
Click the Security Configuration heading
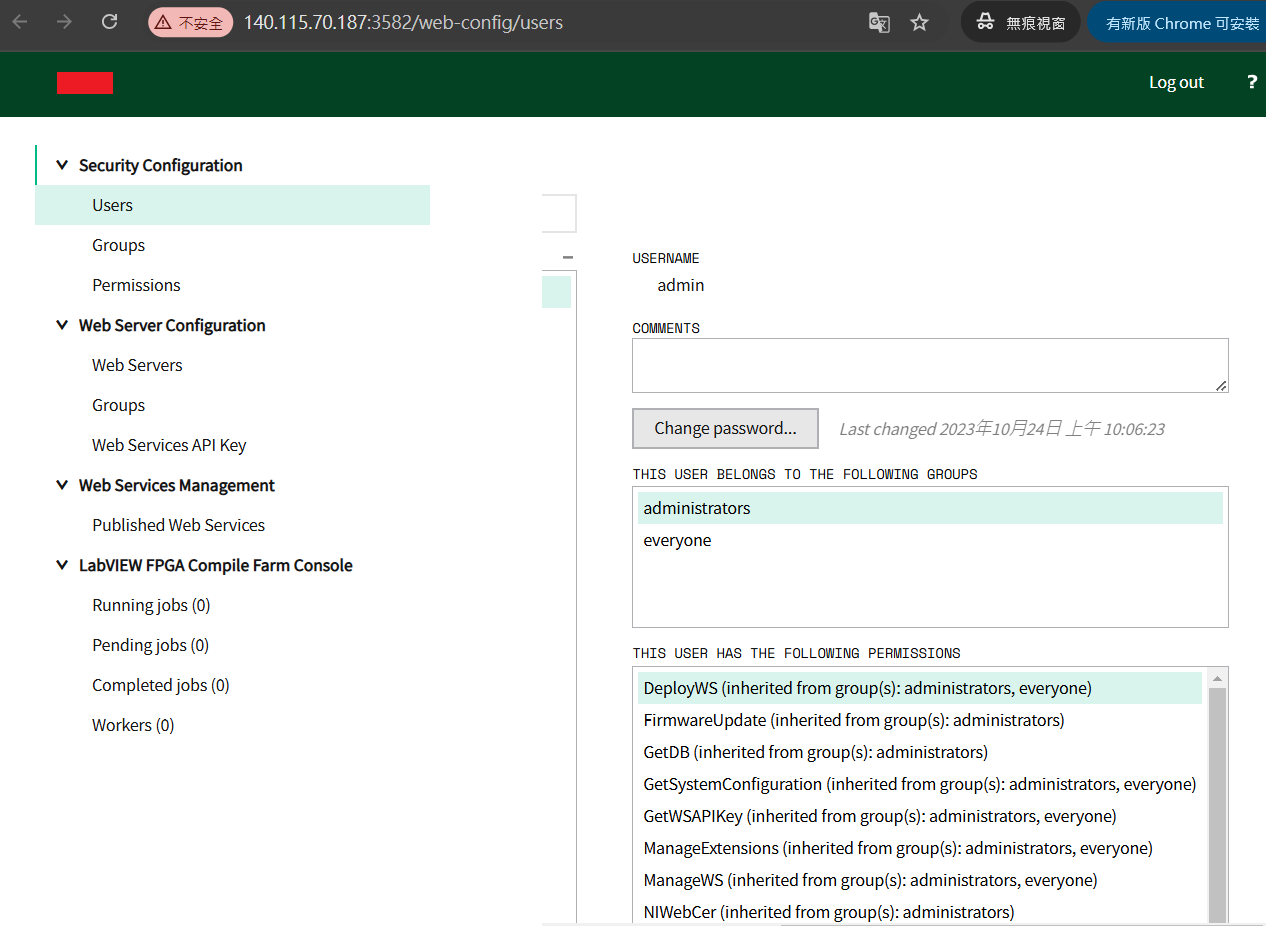pos(161,165)
